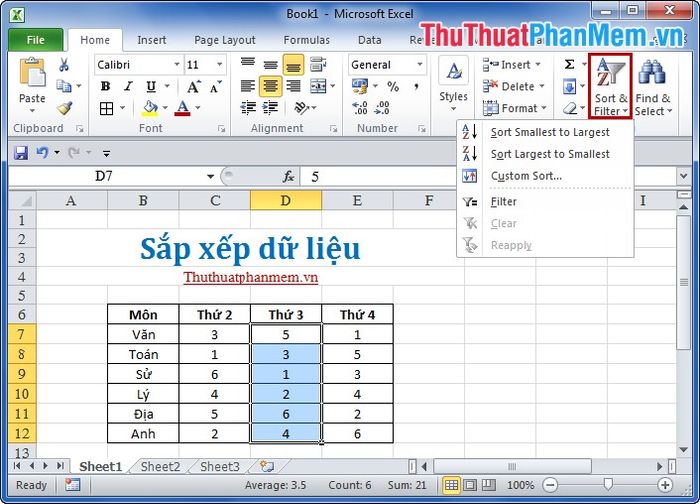Toggle Align Text Right
Screen dimensions: 700x504
coord(293,86)
